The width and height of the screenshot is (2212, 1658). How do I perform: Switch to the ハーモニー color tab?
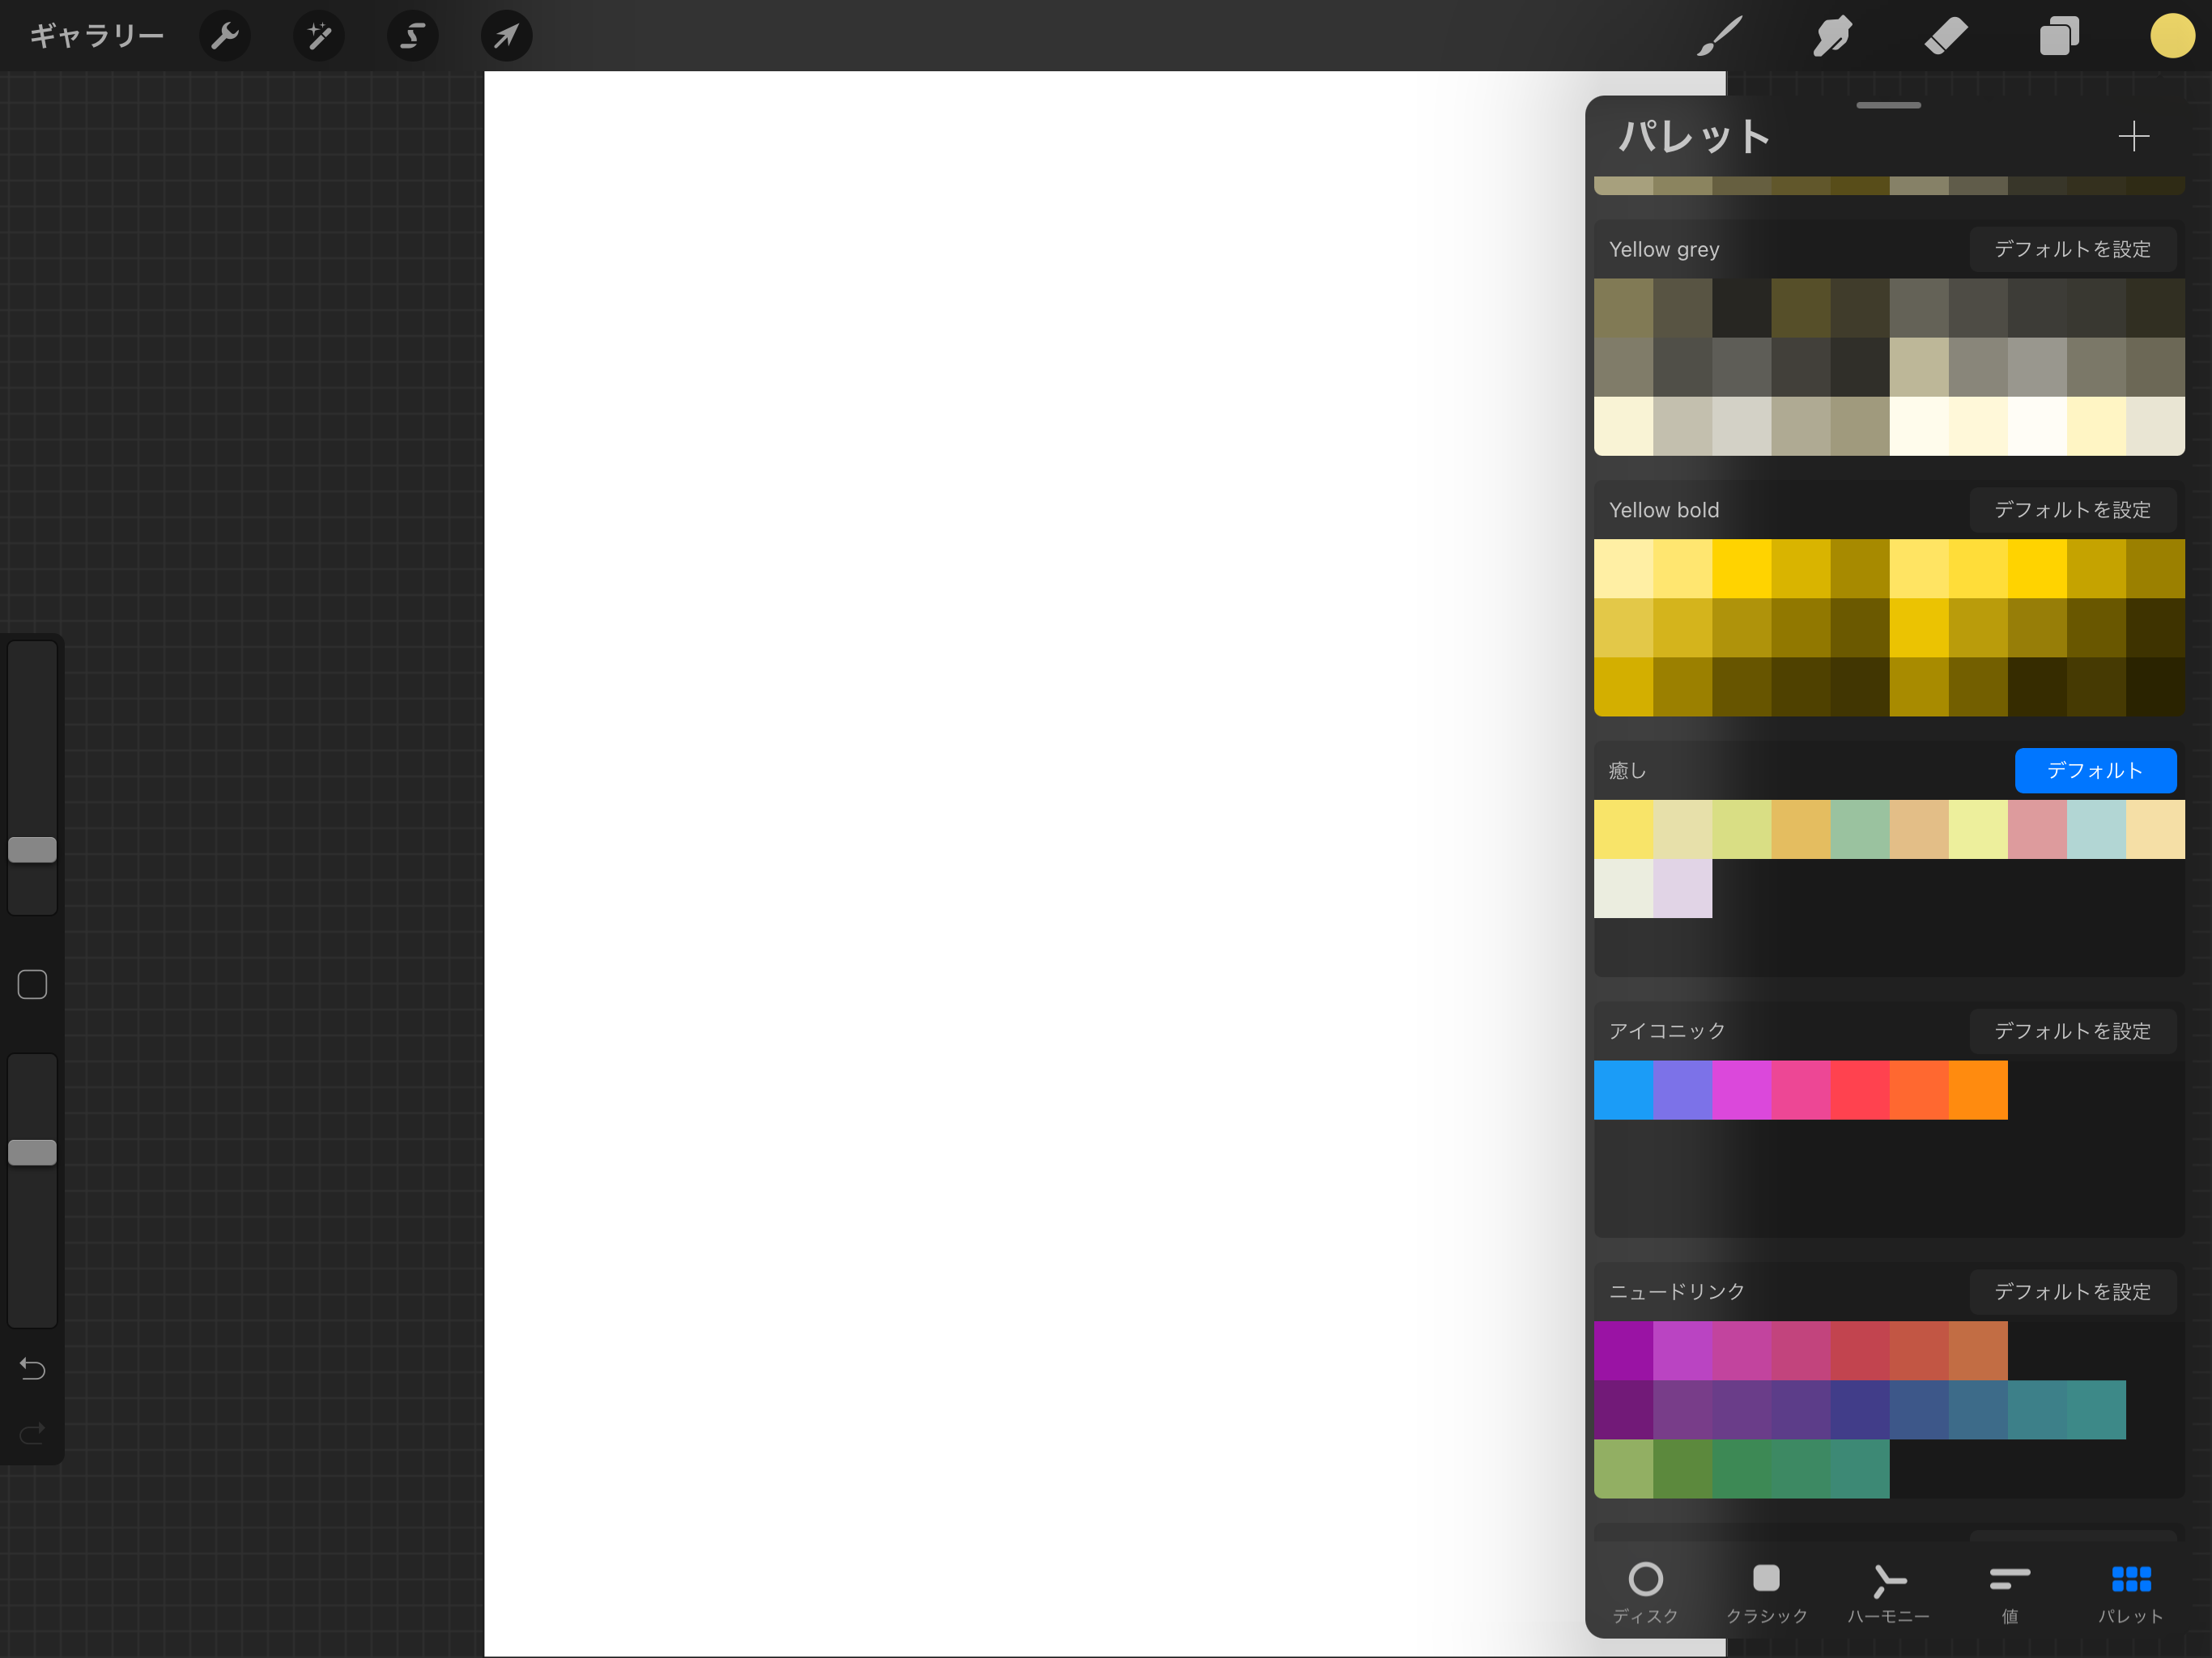coord(1888,1592)
